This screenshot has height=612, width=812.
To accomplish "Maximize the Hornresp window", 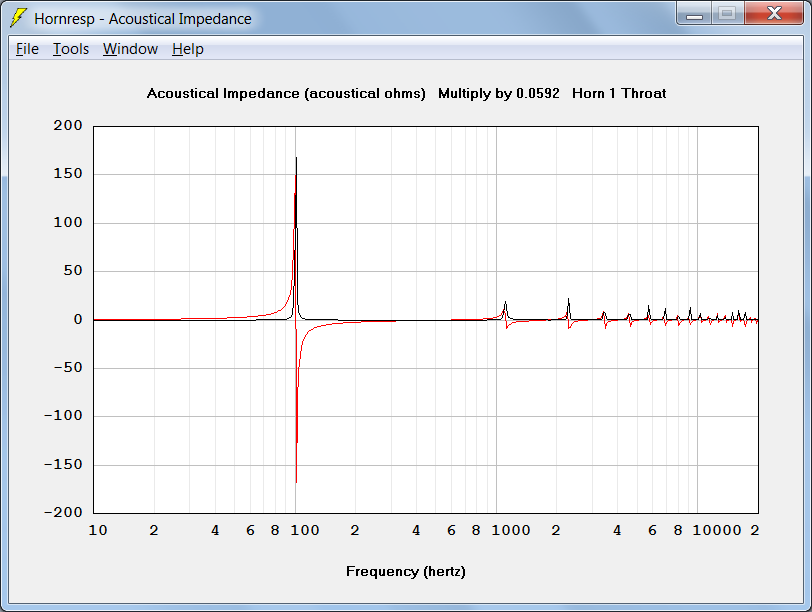I will (x=728, y=14).
